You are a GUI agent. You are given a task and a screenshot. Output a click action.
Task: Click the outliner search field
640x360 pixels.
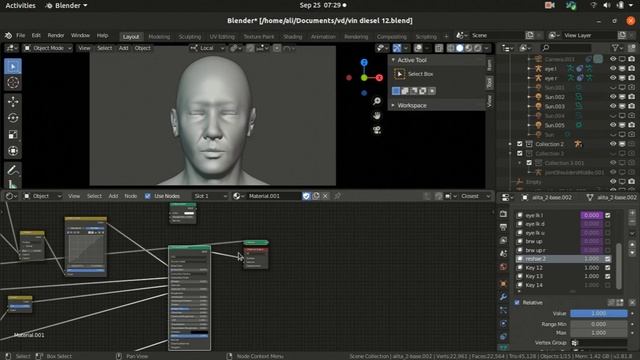[x=566, y=48]
